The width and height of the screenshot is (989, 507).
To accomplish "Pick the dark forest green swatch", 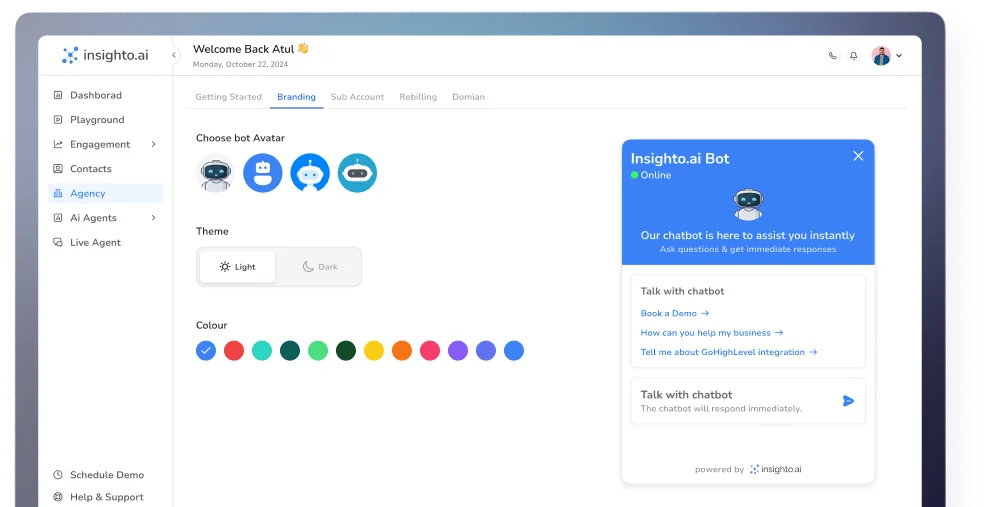I will [346, 351].
